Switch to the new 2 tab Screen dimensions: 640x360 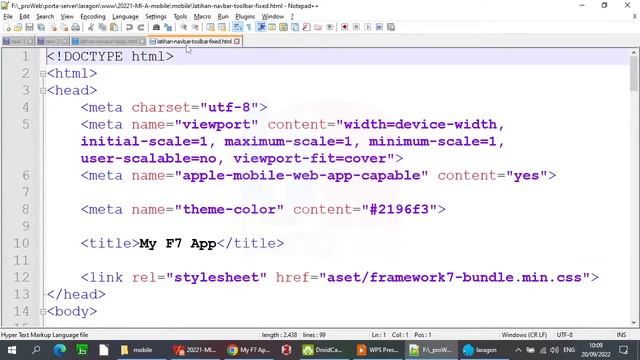coord(53,42)
